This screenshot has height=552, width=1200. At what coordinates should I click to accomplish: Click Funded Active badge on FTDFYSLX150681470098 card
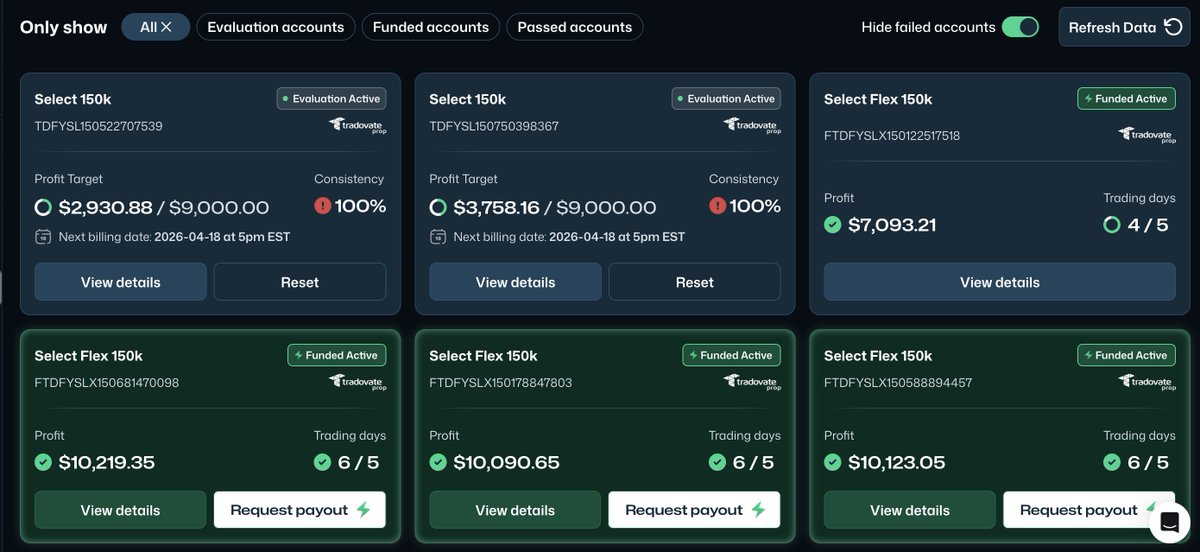pyautogui.click(x=337, y=355)
